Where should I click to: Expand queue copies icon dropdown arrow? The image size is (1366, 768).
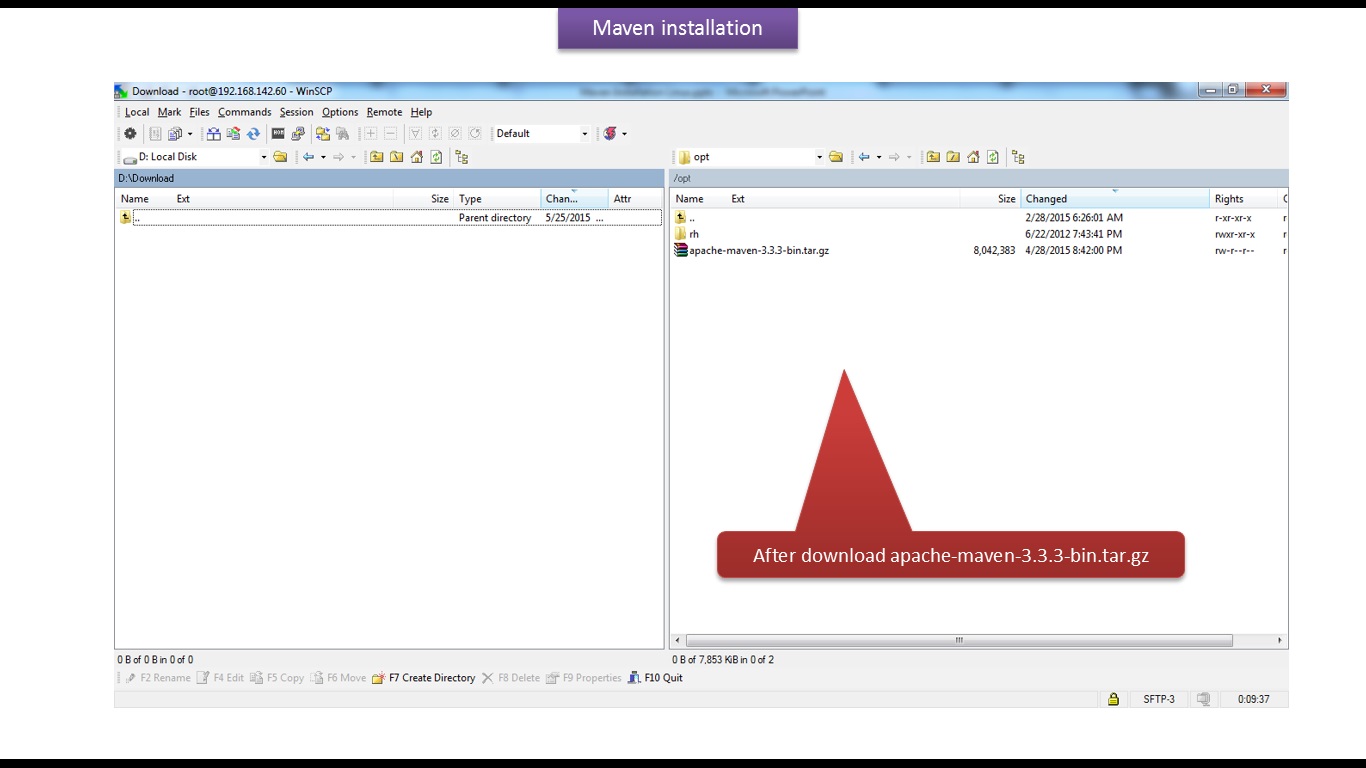click(190, 133)
